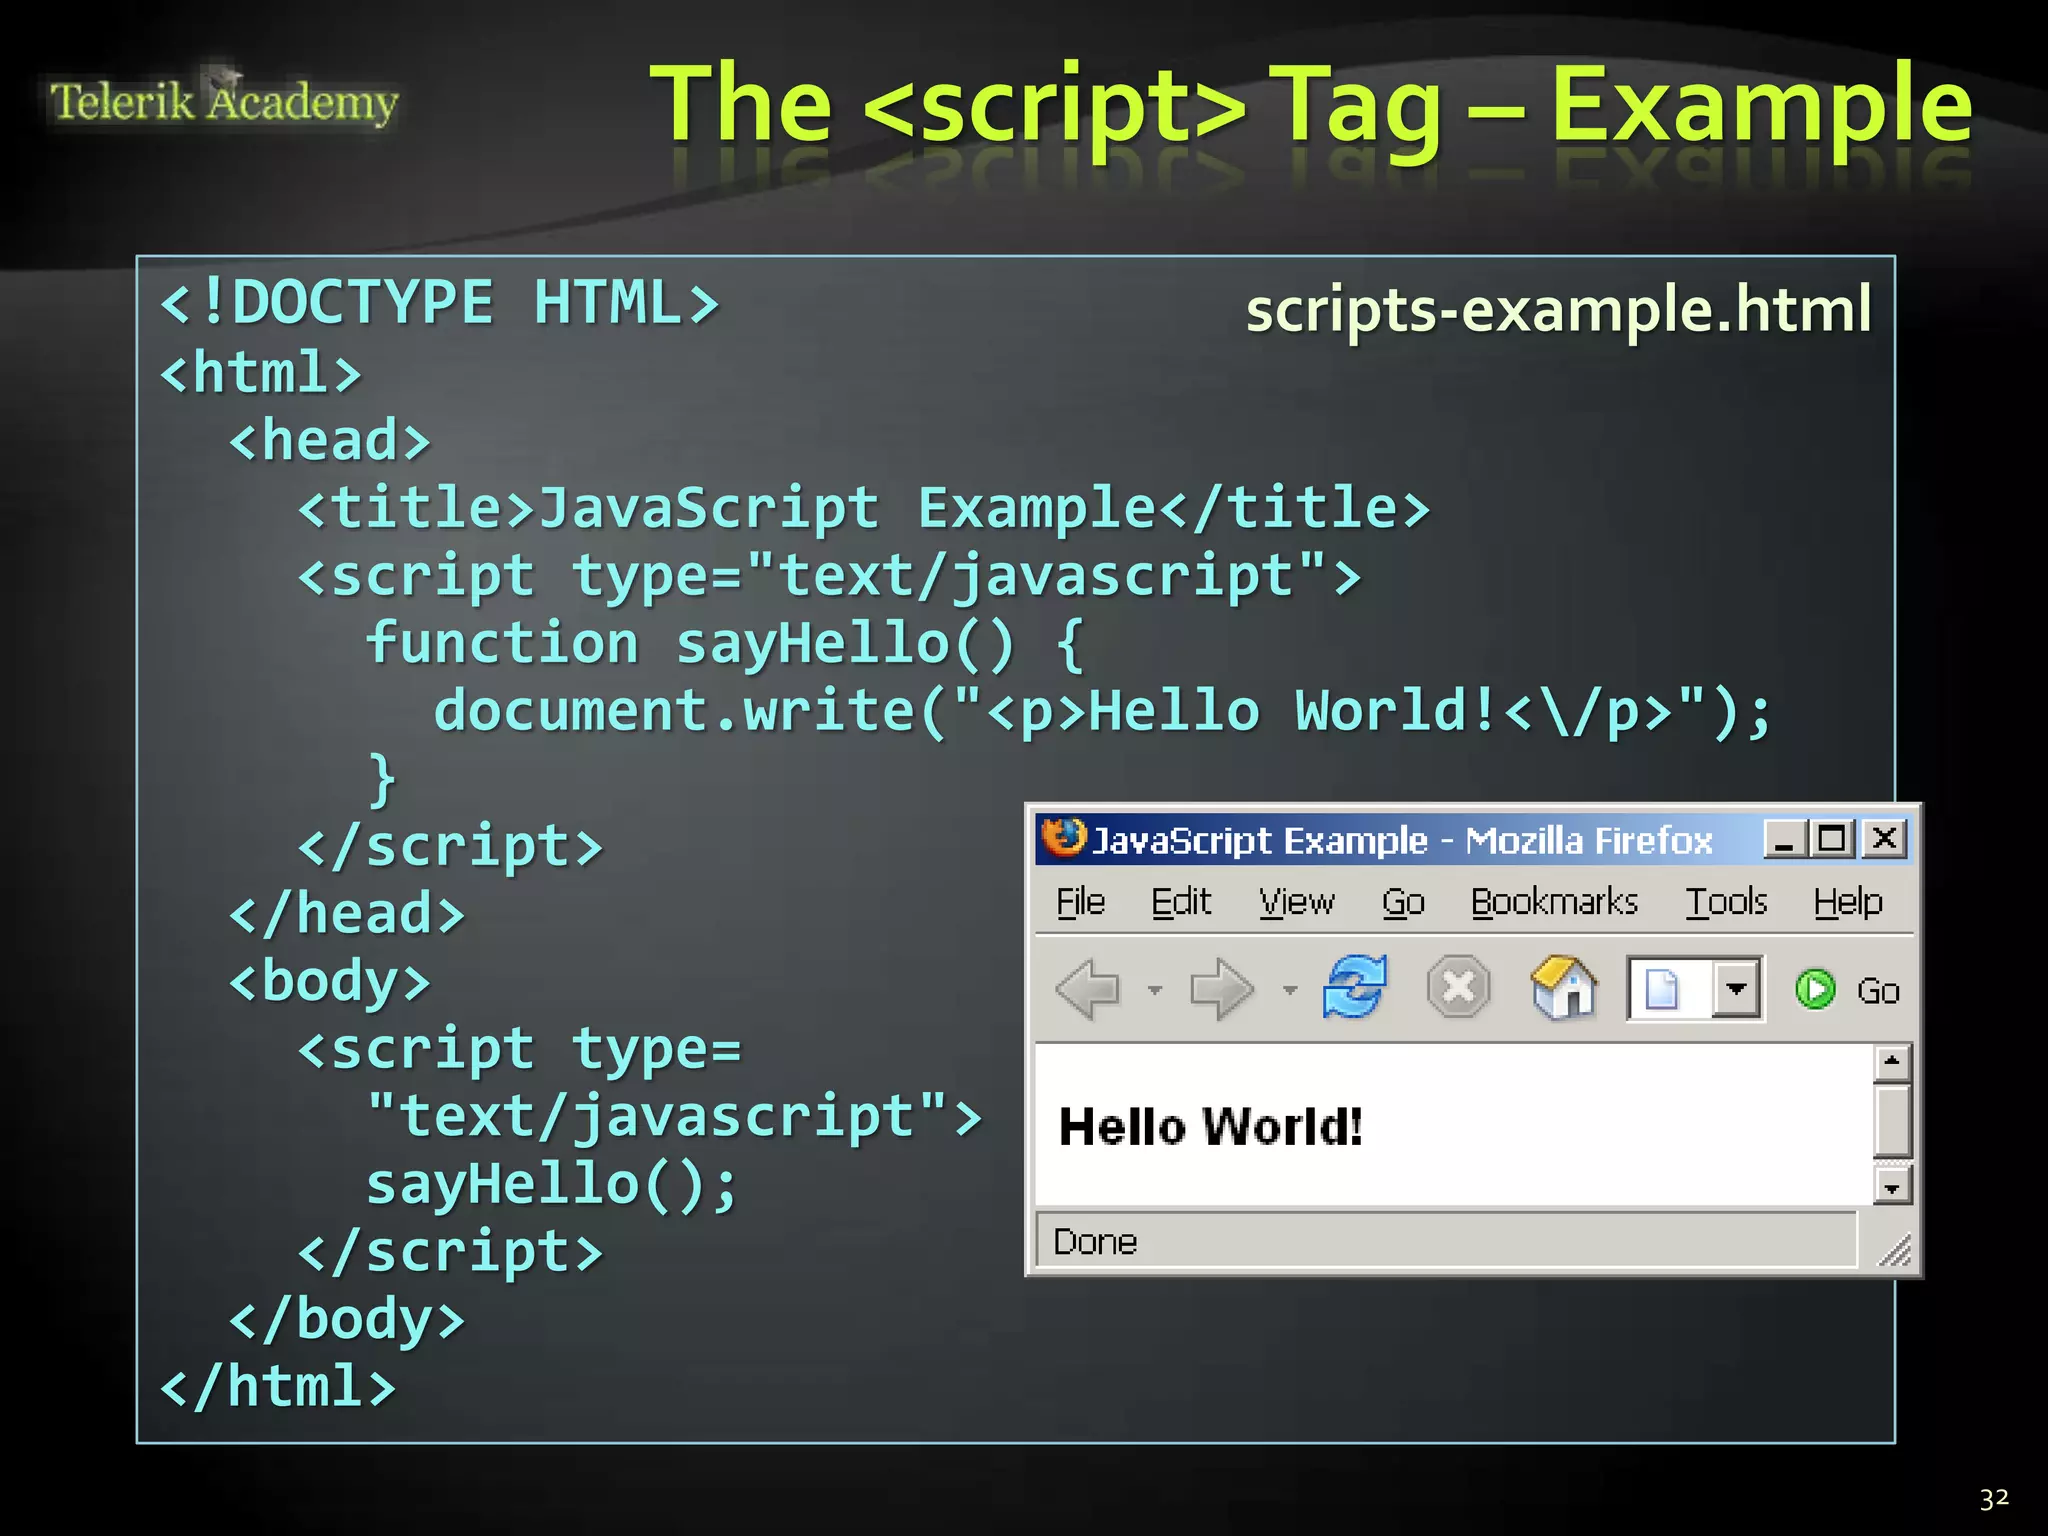Close the Firefox window
Viewport: 2048px width, 1536px height.
pos(1885,839)
